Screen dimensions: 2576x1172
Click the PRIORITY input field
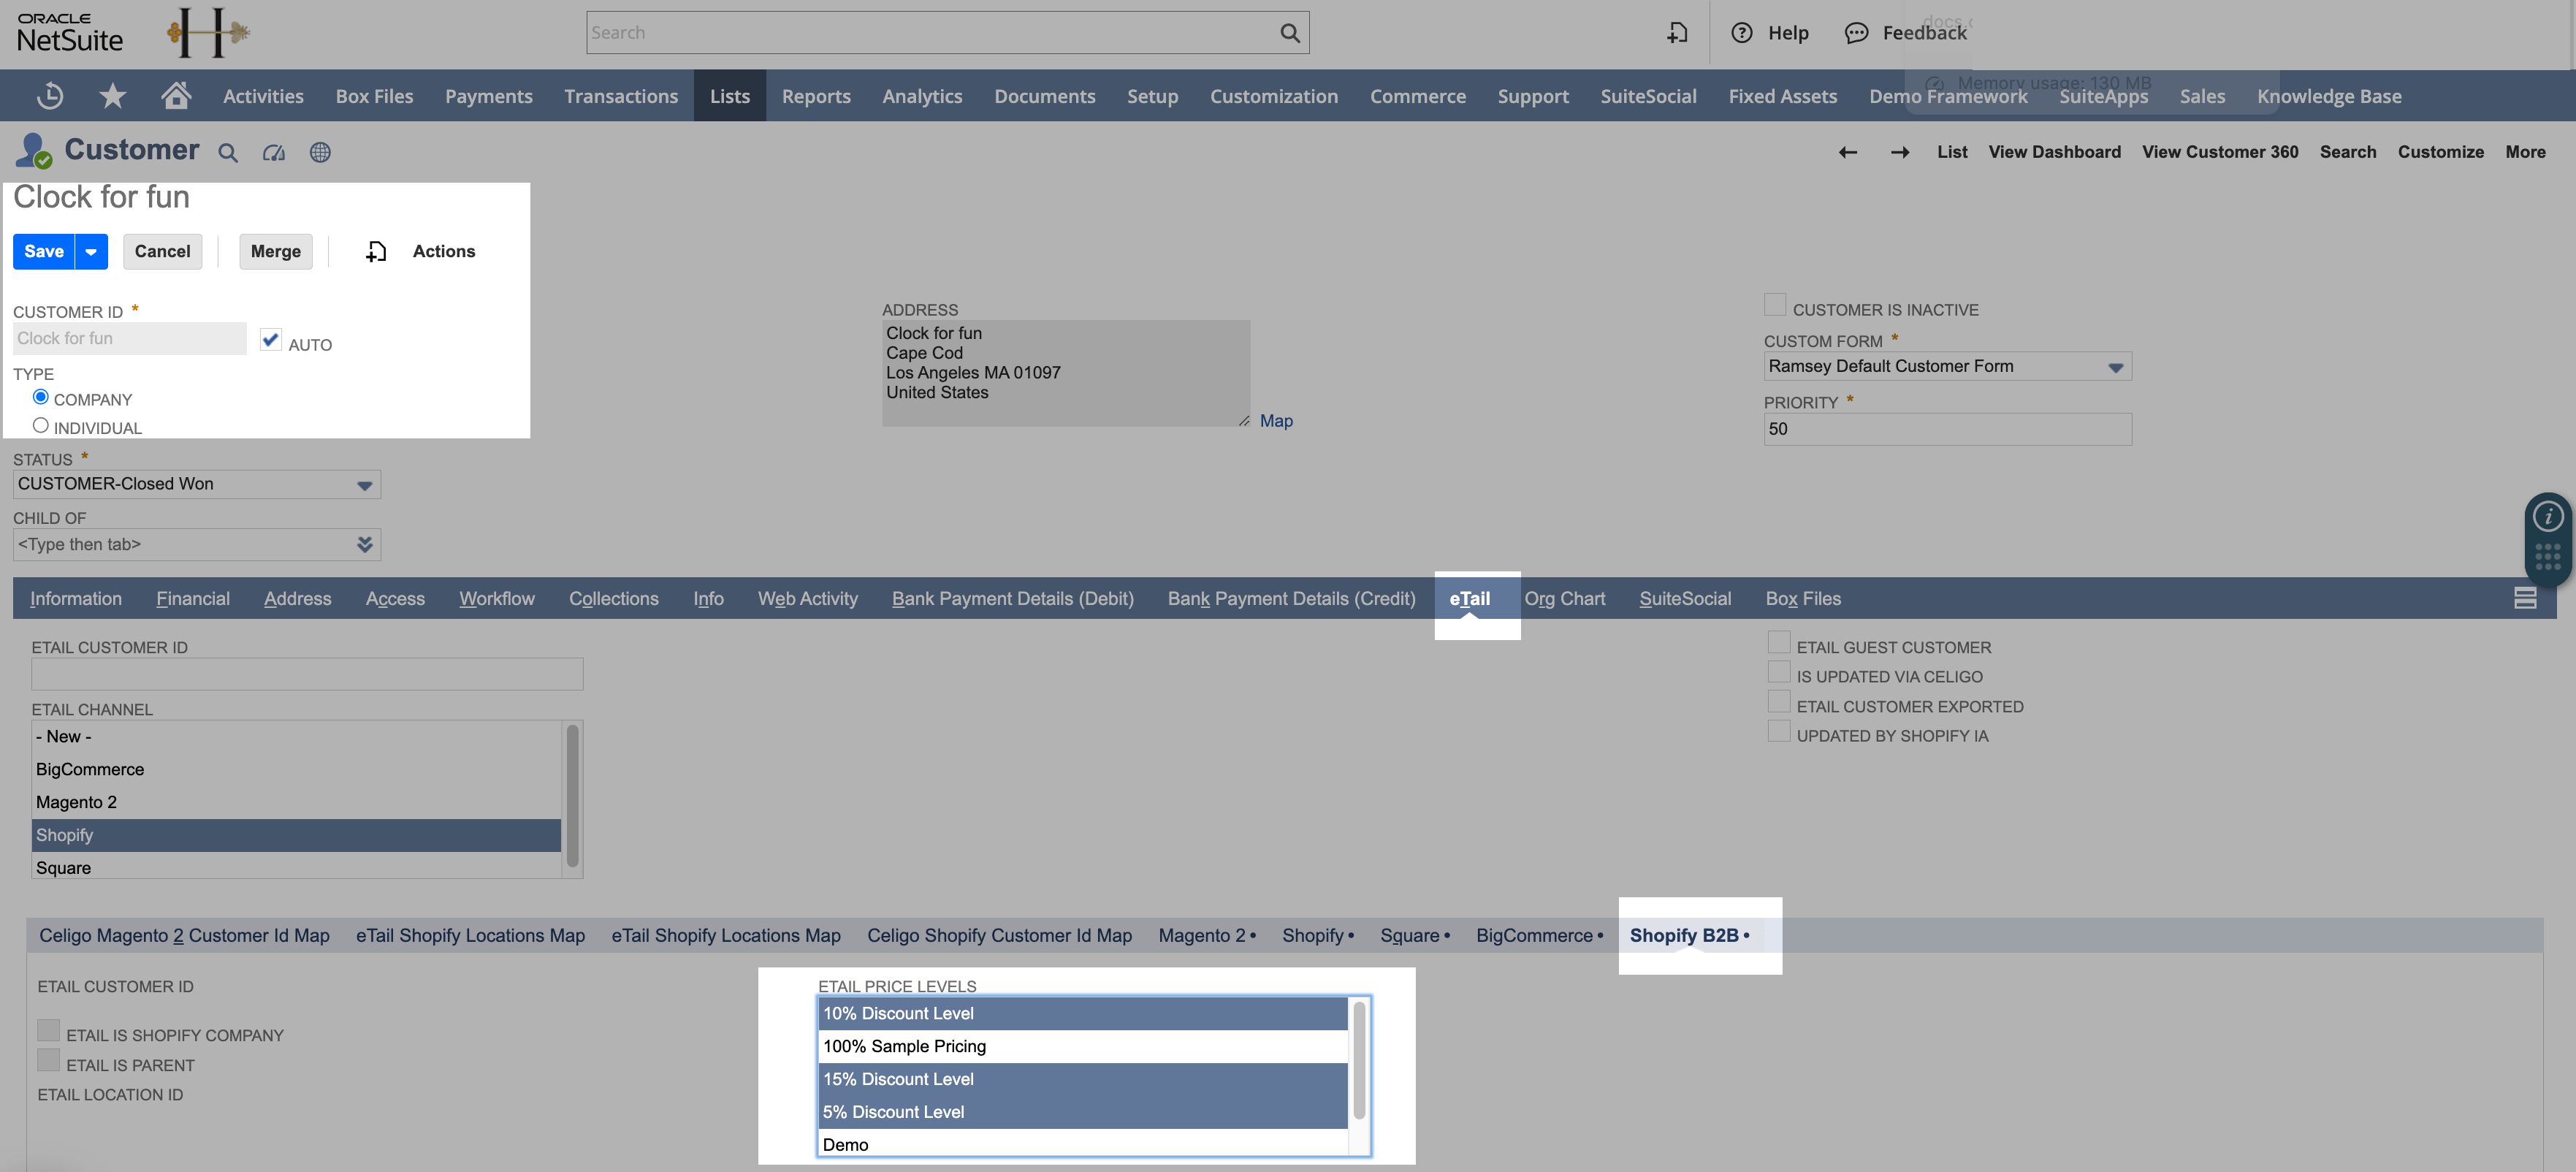[x=1947, y=430]
